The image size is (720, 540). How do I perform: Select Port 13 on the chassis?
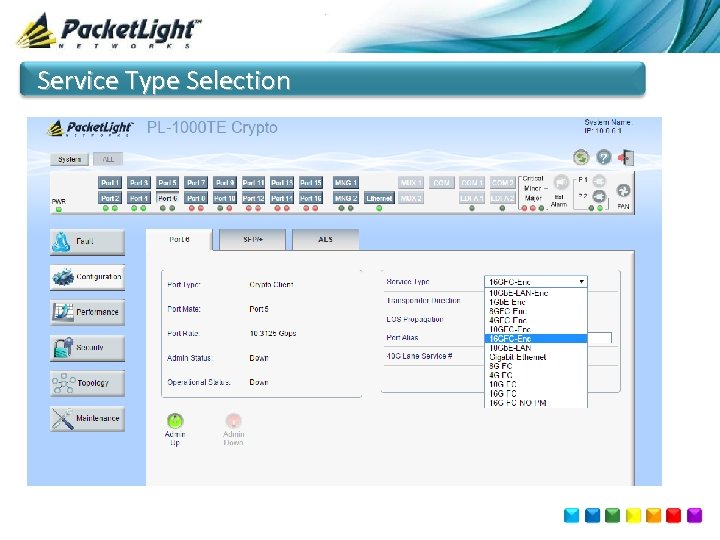(x=282, y=183)
